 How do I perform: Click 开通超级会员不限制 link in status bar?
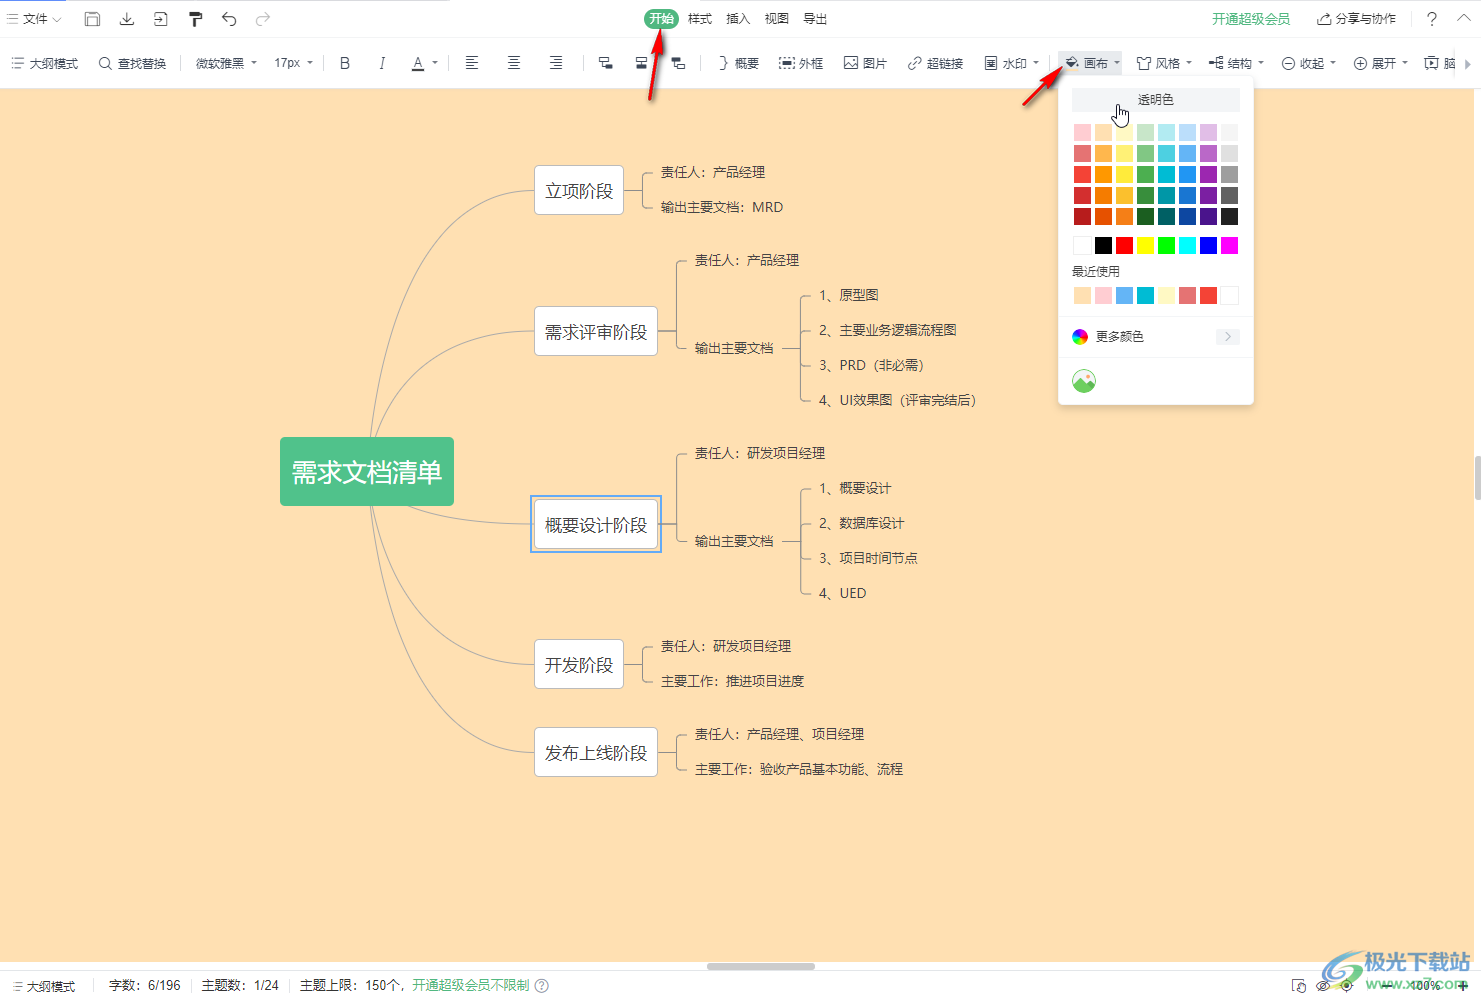471,985
